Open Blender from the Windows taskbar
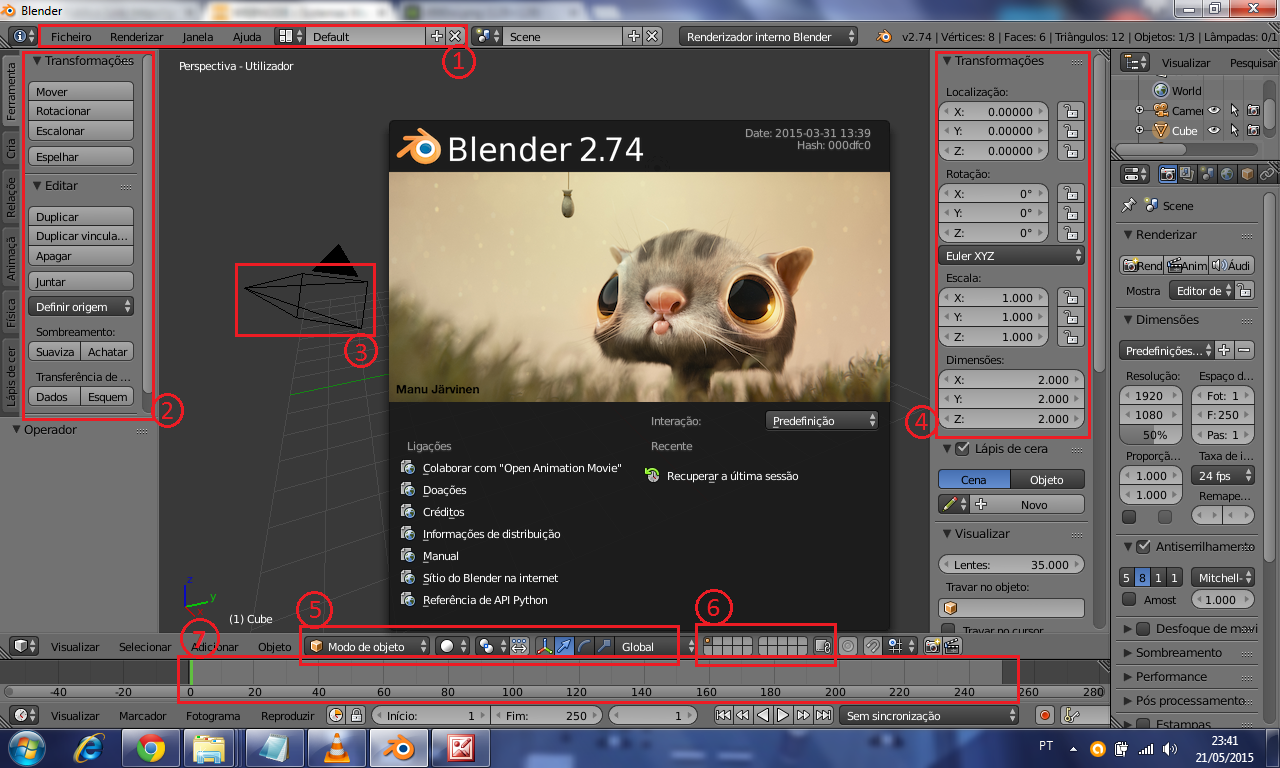This screenshot has height=768, width=1280. (x=398, y=746)
